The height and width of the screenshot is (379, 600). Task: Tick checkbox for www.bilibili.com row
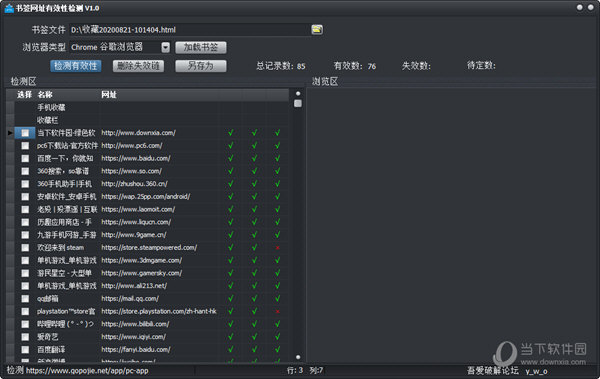(25, 324)
